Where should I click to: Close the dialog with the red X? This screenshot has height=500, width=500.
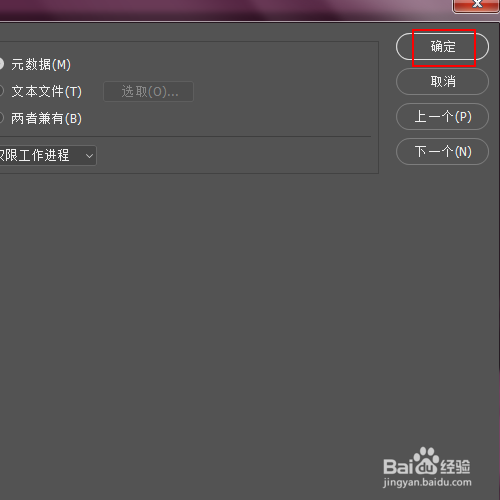pyautogui.click(x=476, y=5)
